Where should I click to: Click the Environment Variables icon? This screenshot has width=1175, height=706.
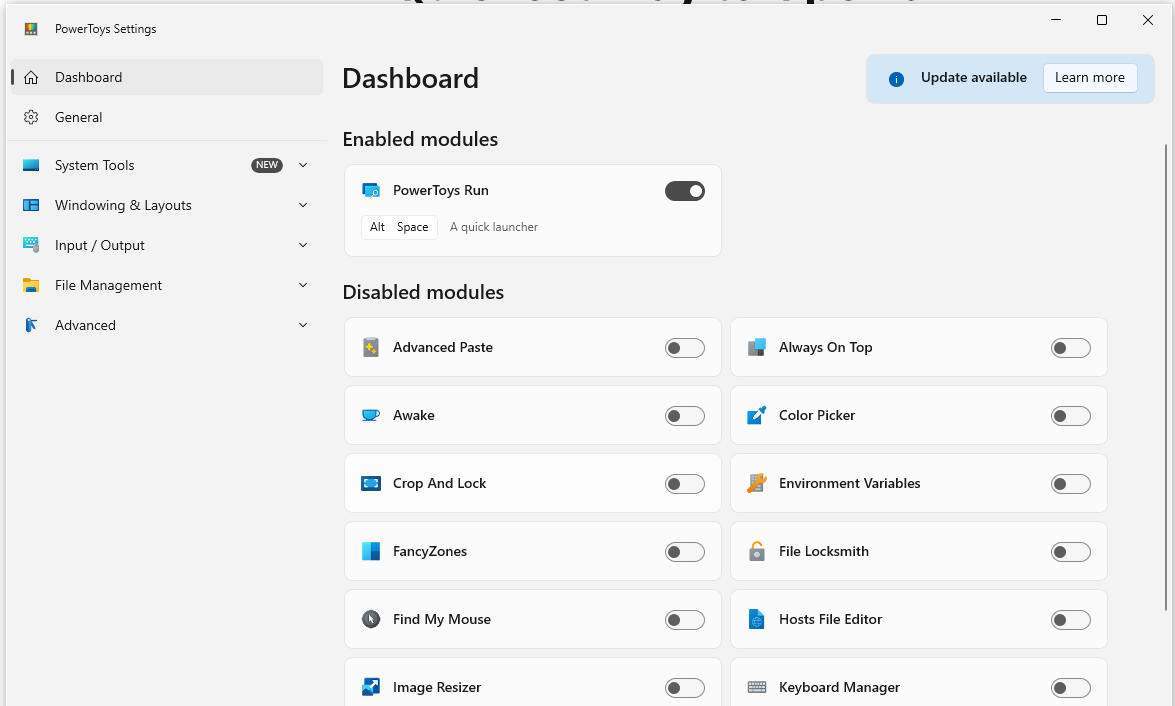click(x=757, y=483)
